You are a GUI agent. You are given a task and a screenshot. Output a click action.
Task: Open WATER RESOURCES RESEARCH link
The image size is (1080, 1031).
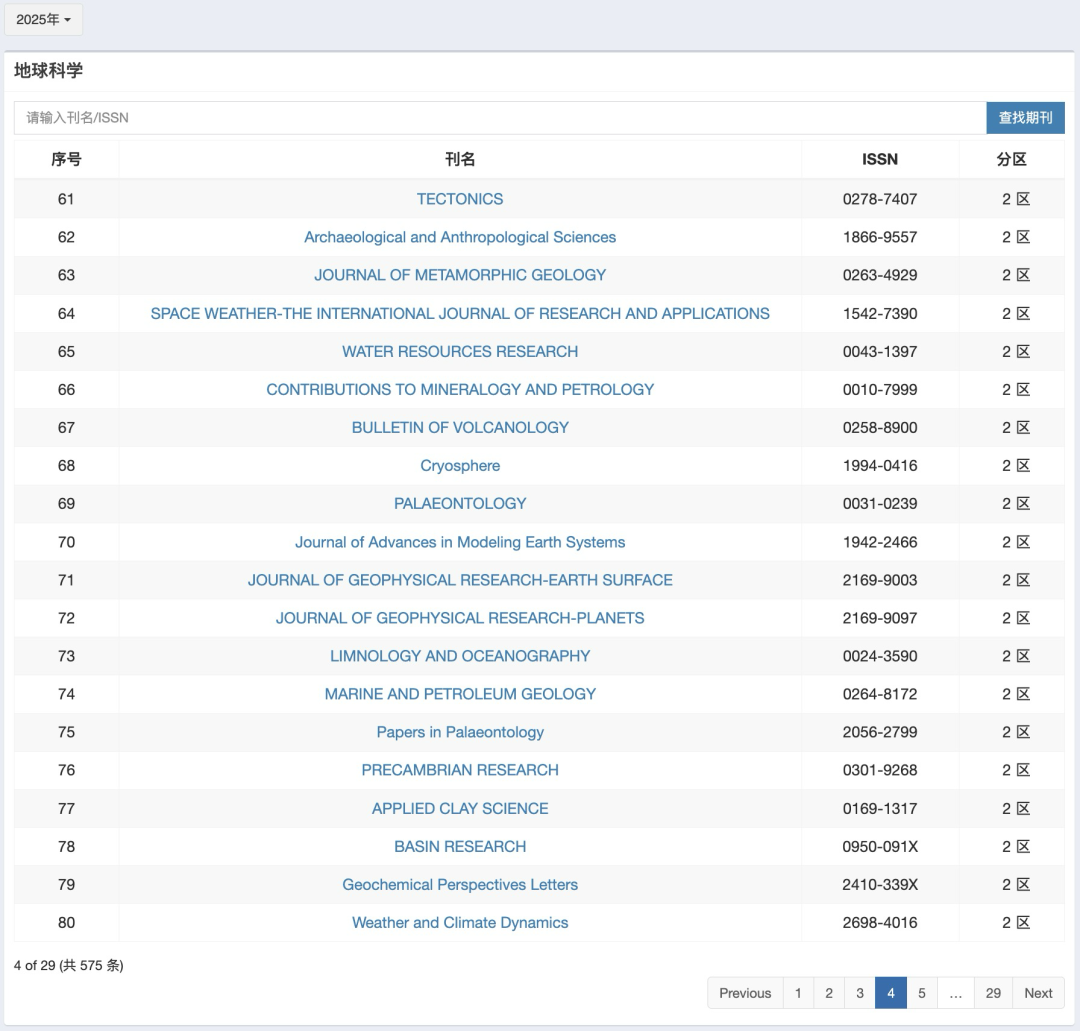460,351
